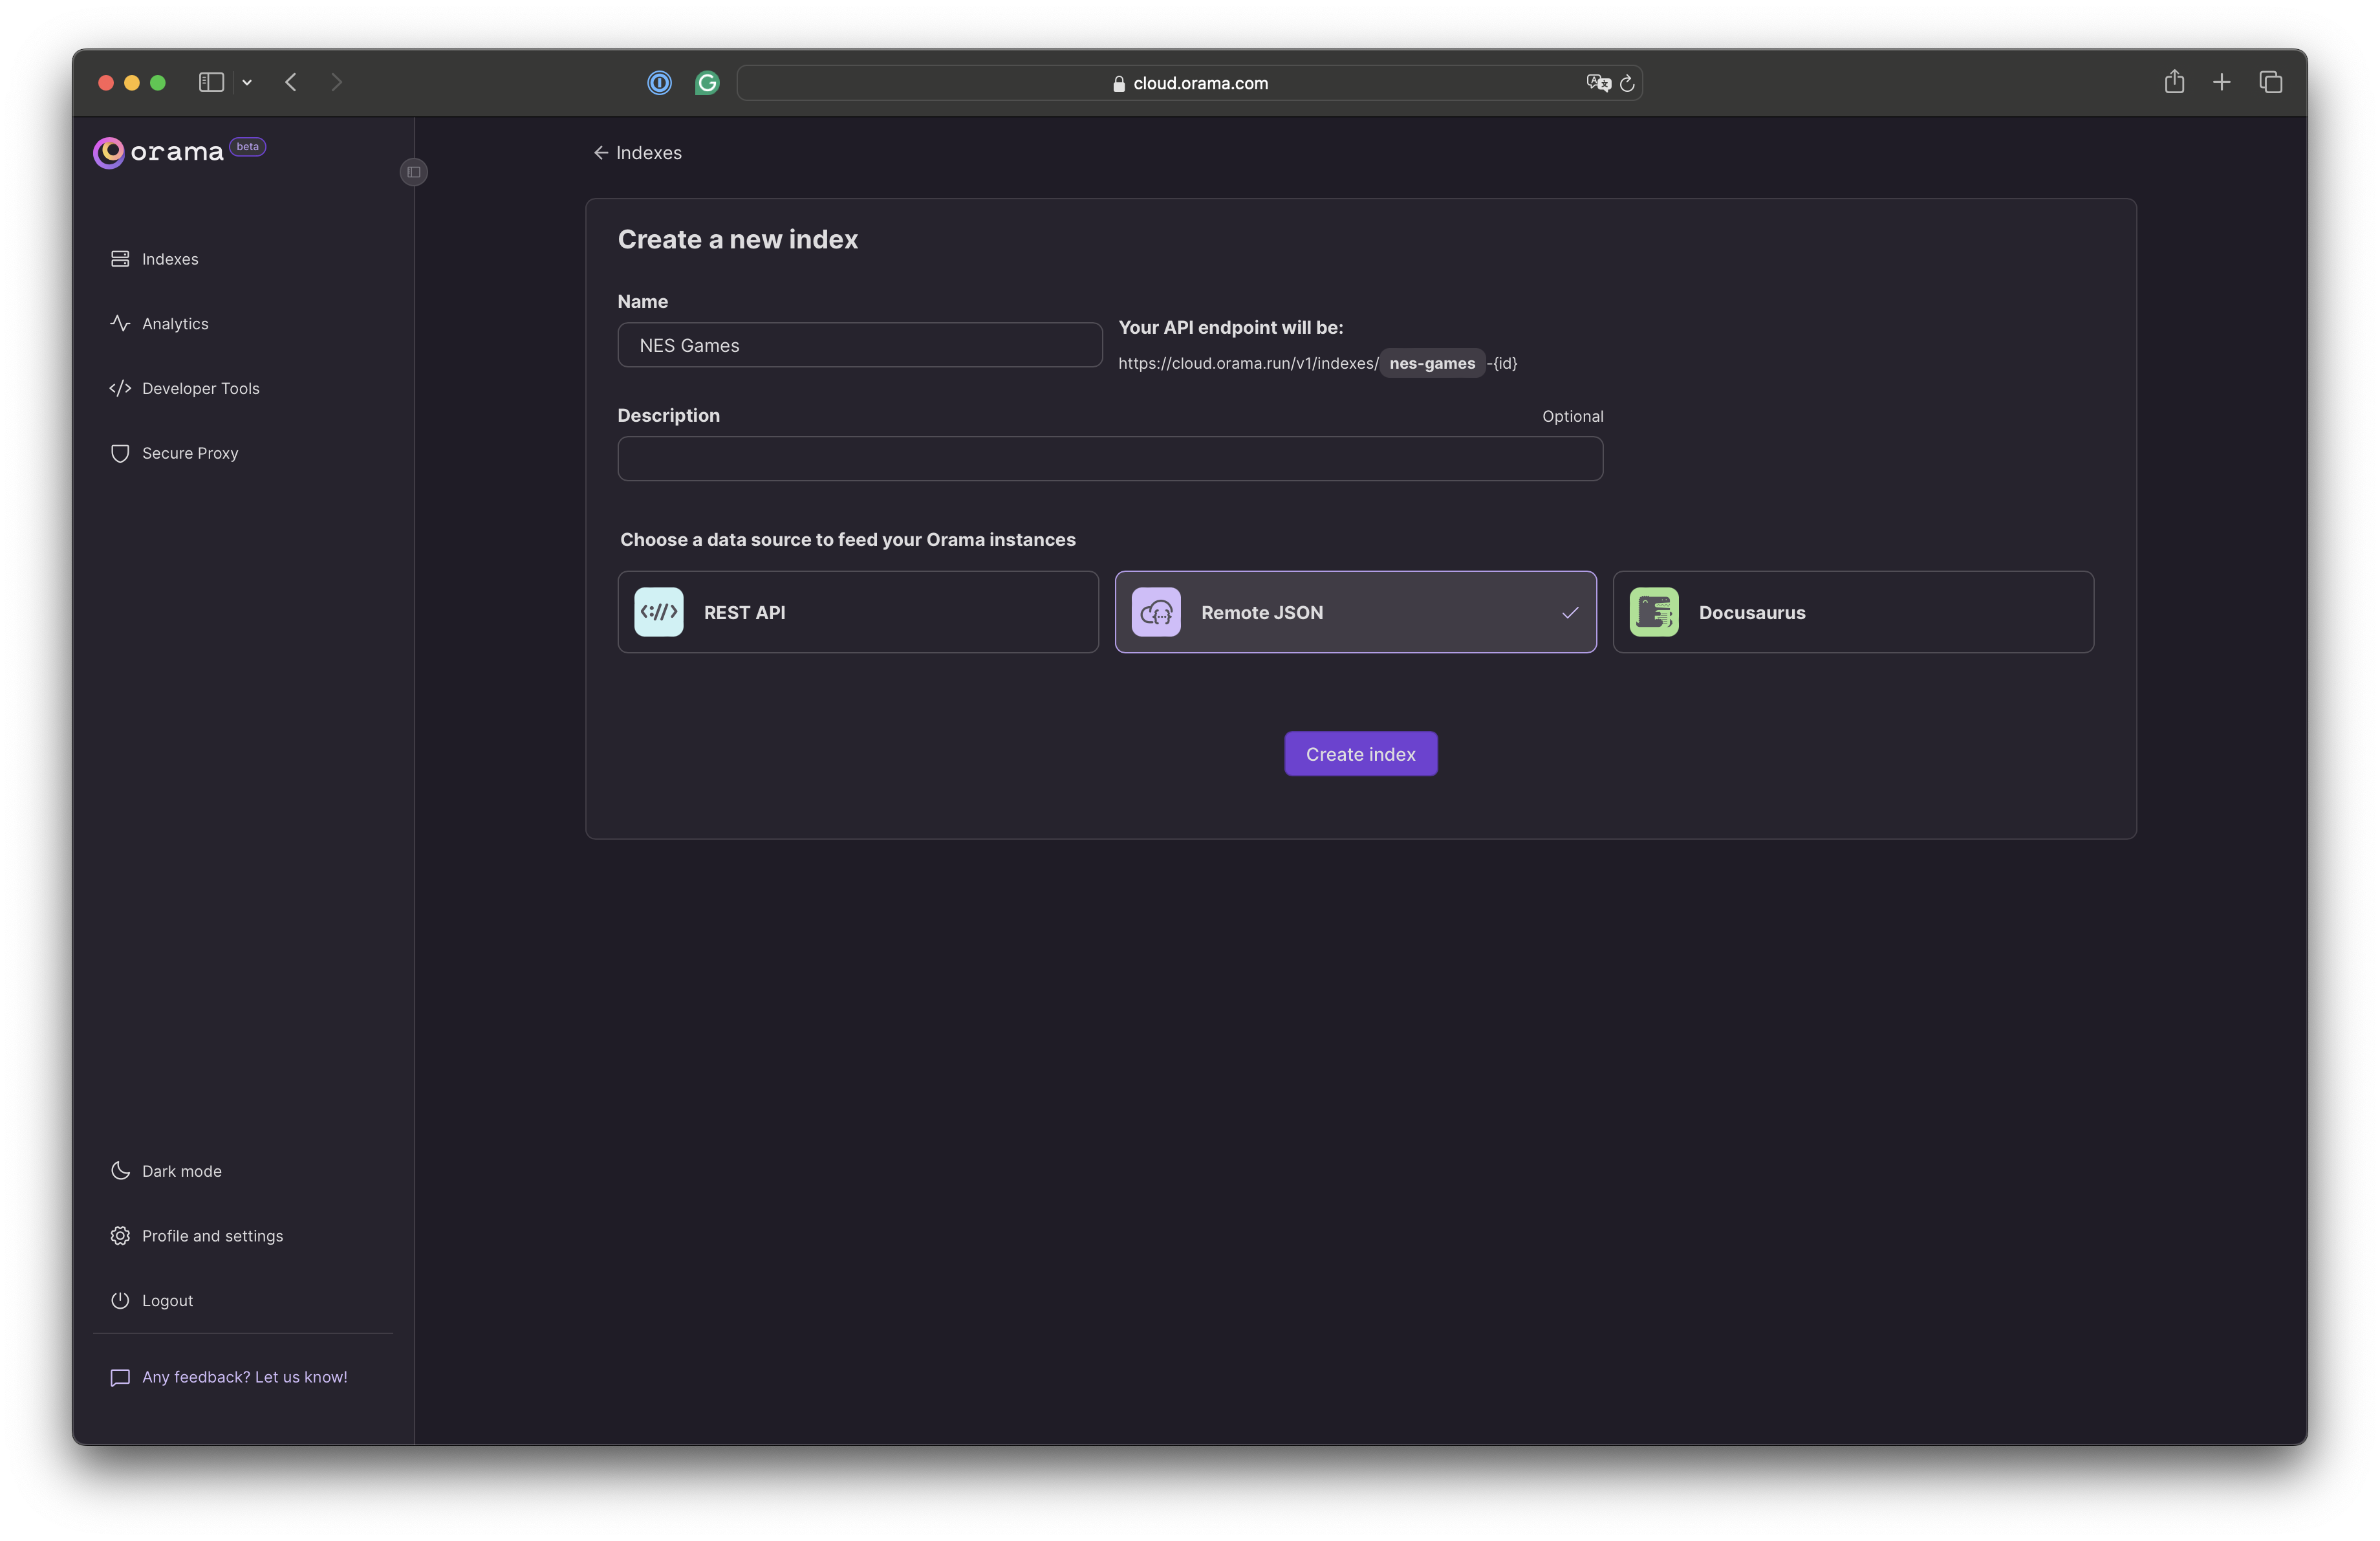2380x1541 pixels.
Task: Select the REST API data source card
Action: [858, 612]
